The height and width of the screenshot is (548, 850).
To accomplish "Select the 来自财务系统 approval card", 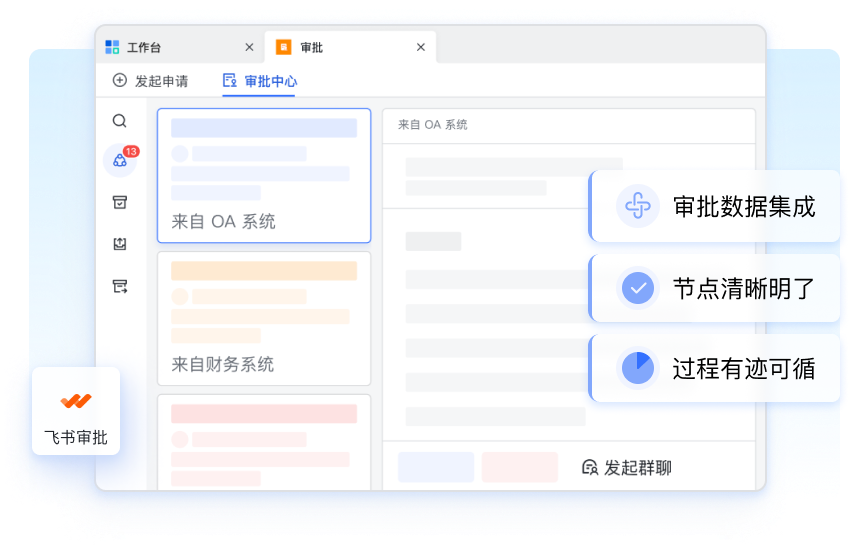I will (264, 319).
